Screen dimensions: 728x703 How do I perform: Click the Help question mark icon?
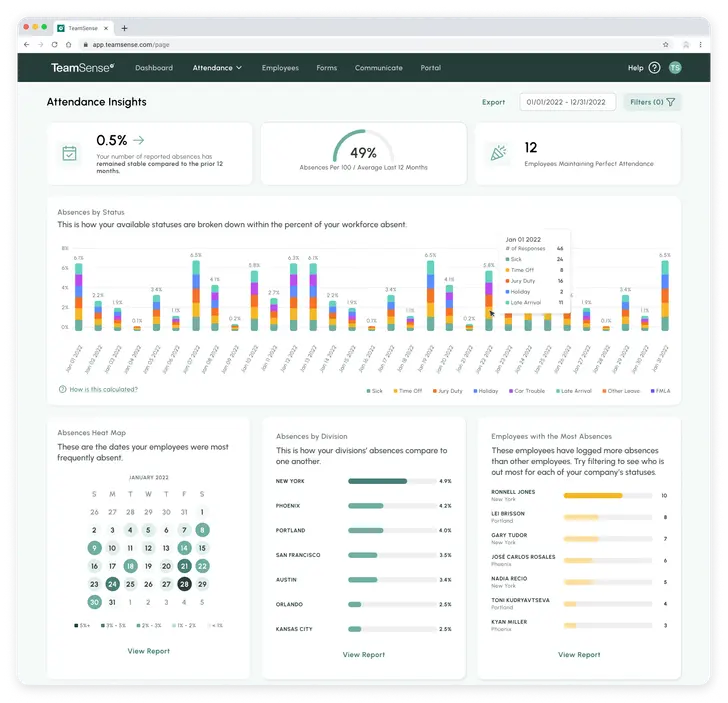pyautogui.click(x=654, y=68)
